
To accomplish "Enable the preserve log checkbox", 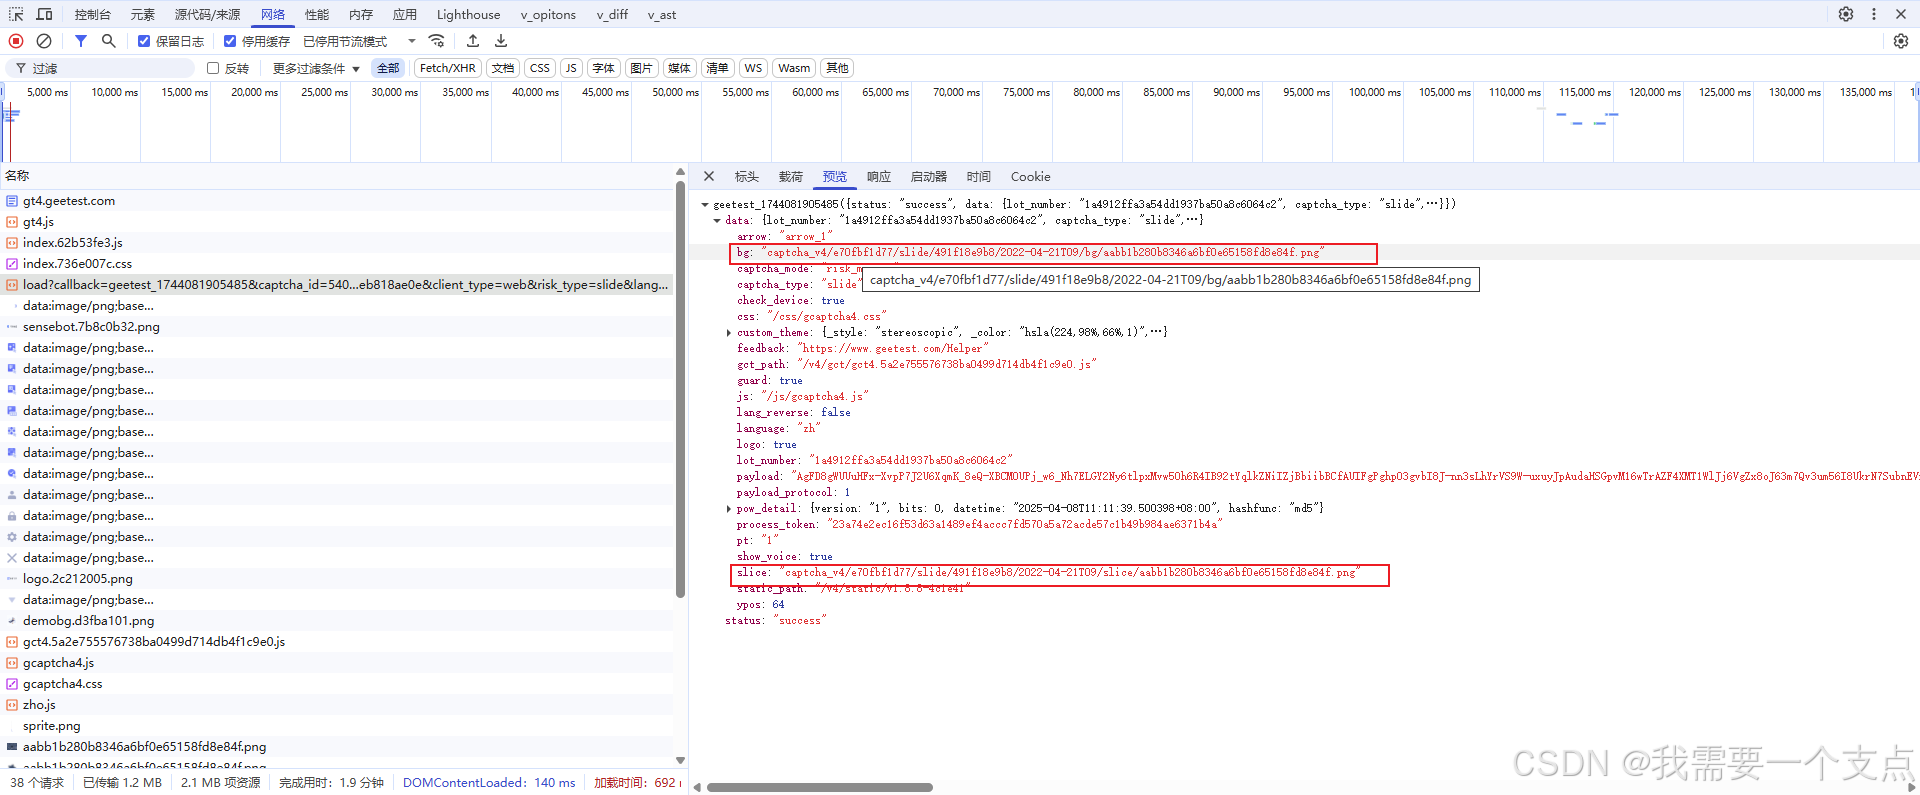I will pos(144,41).
